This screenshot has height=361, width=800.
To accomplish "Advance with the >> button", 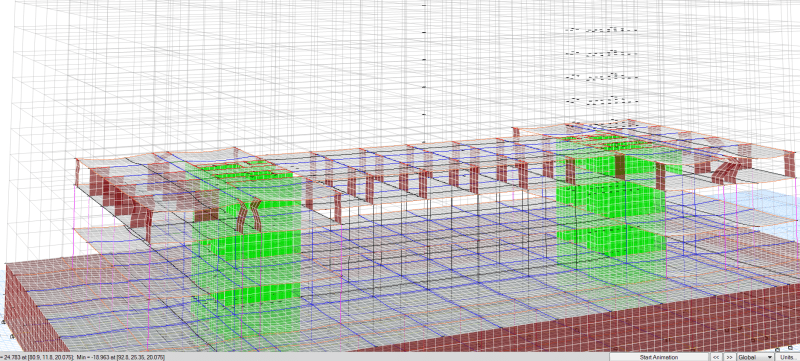I will 730,357.
